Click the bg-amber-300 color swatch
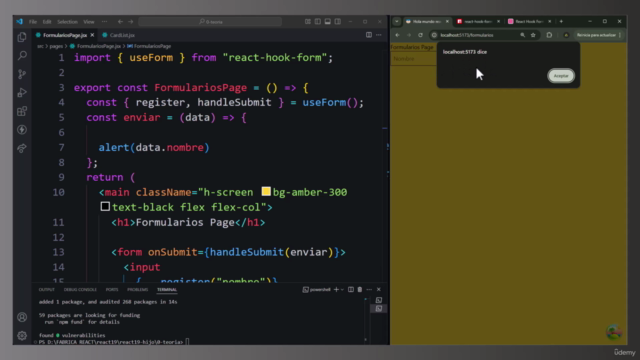 coord(266,191)
